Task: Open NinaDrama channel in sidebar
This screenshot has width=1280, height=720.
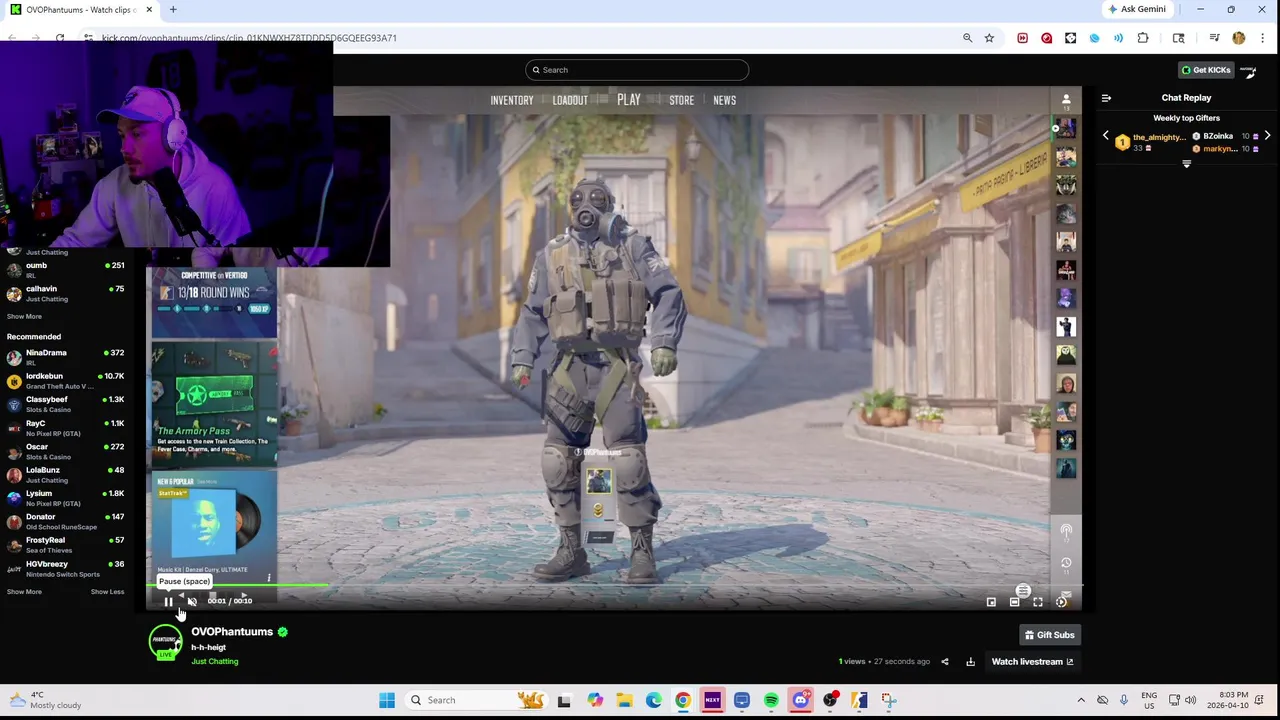Action: tap(66, 357)
